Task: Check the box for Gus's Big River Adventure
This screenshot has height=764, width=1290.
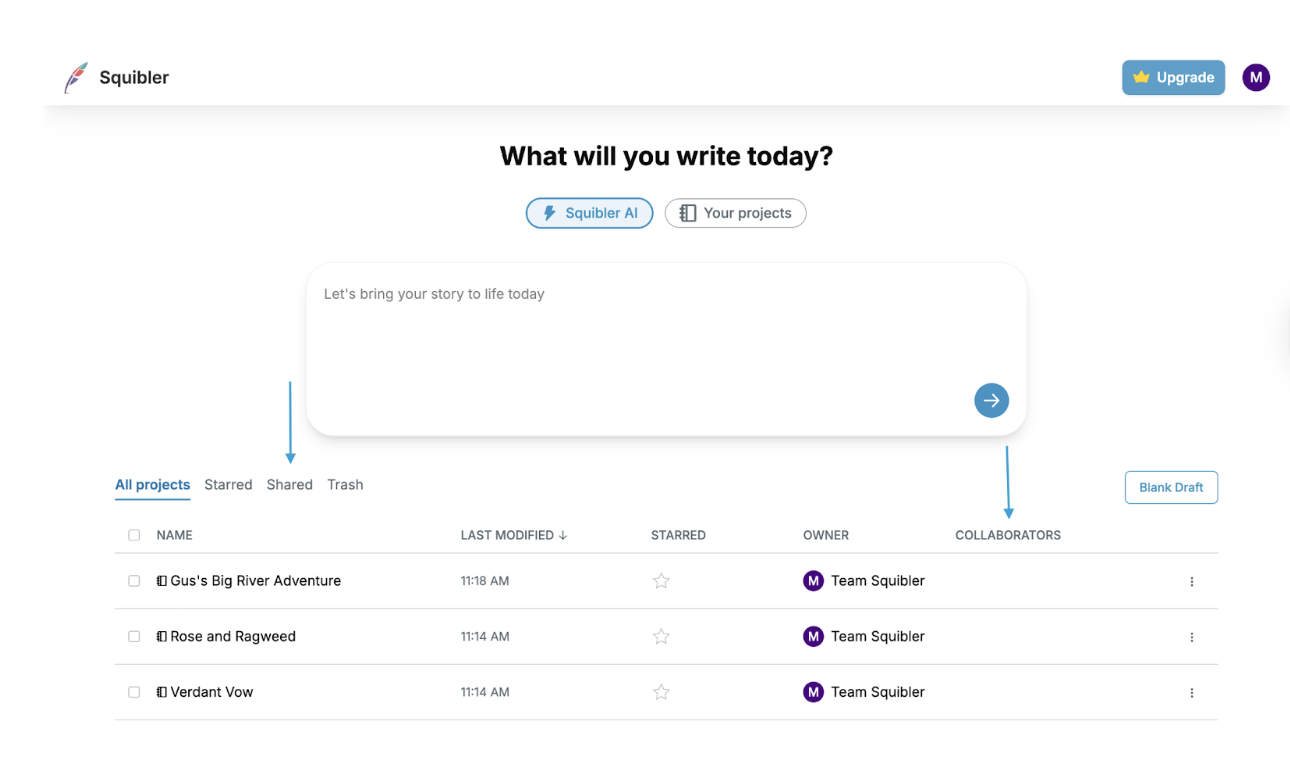Action: point(134,581)
